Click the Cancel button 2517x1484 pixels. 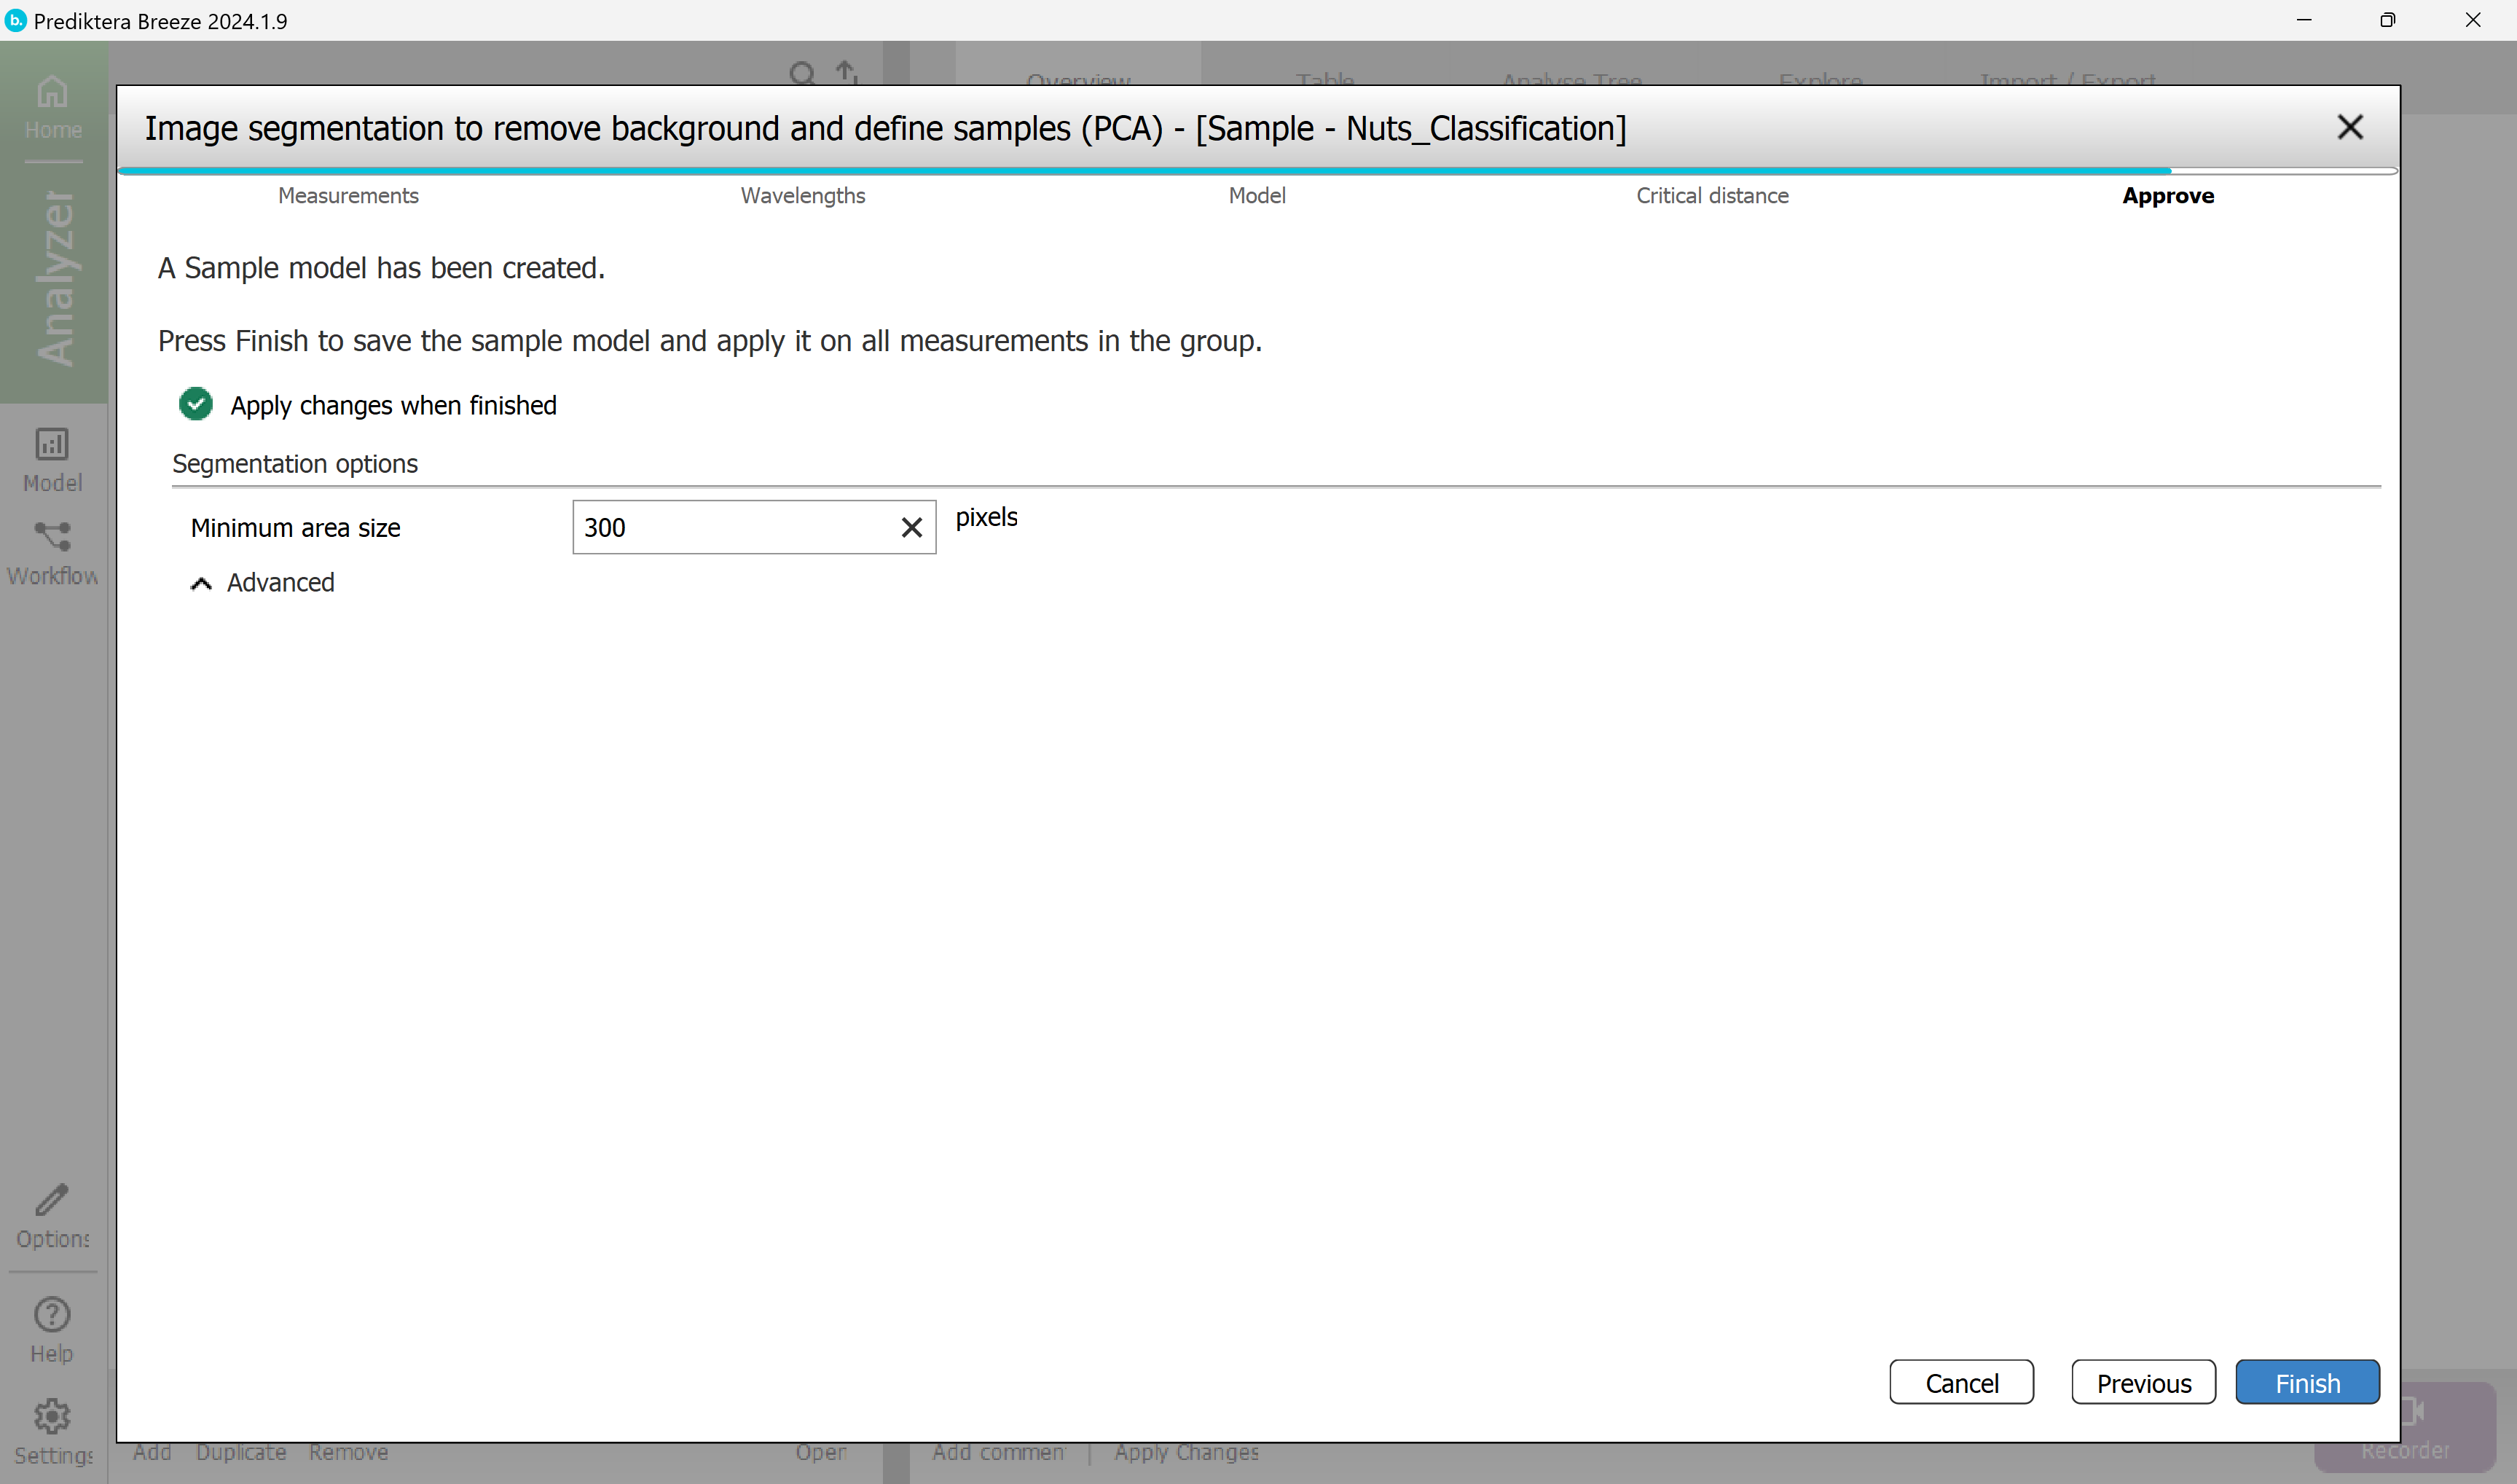(x=1960, y=1382)
